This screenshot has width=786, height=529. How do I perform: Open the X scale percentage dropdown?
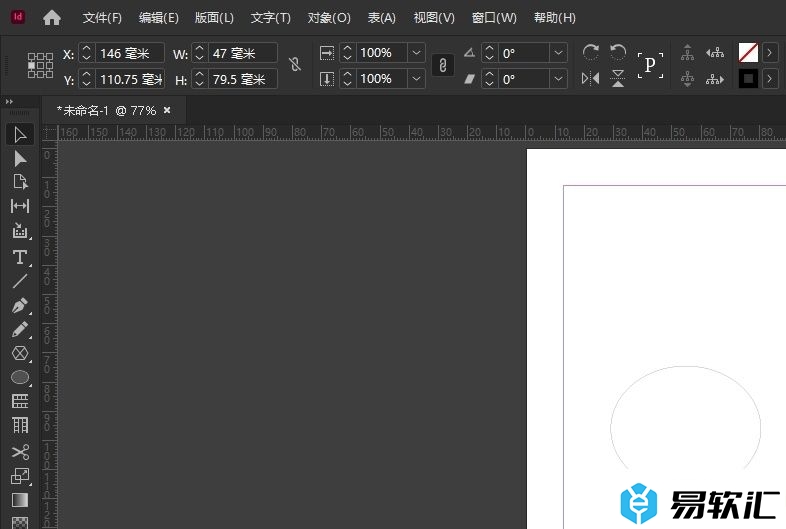click(x=416, y=53)
